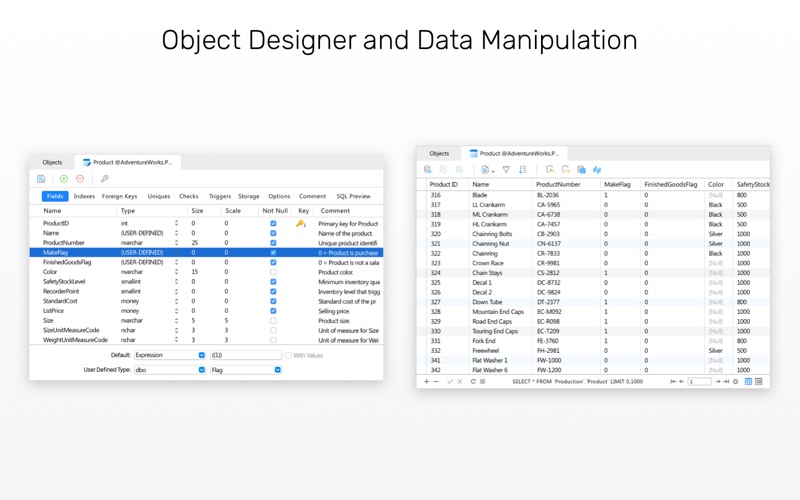This screenshot has width=800, height=500.
Task: Go to the first page with the first-page arrow
Action: click(x=673, y=381)
